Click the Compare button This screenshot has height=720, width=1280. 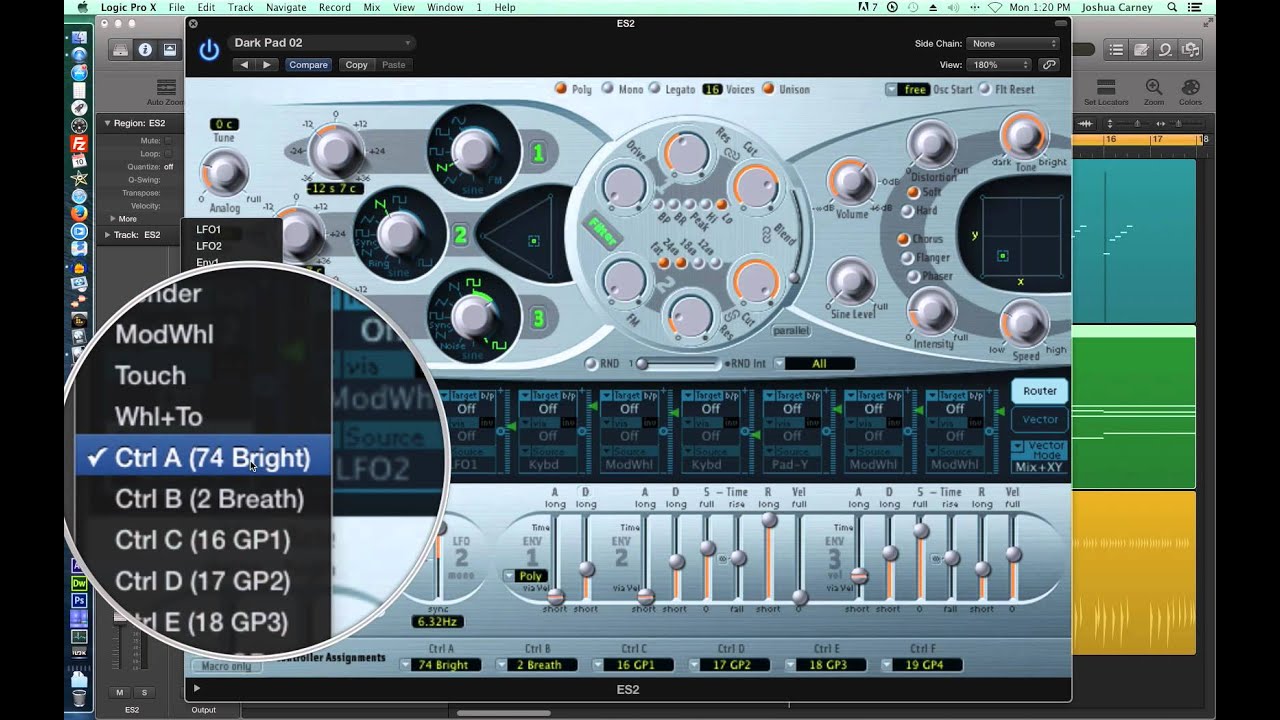click(x=308, y=65)
